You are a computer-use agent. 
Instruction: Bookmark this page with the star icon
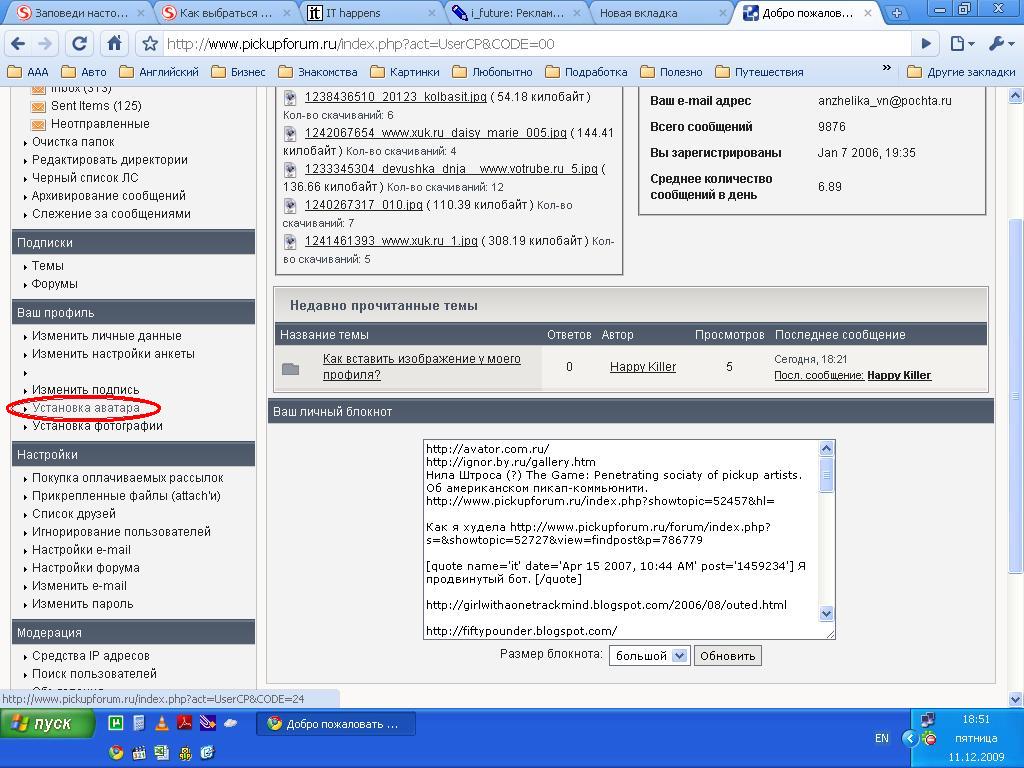(150, 44)
